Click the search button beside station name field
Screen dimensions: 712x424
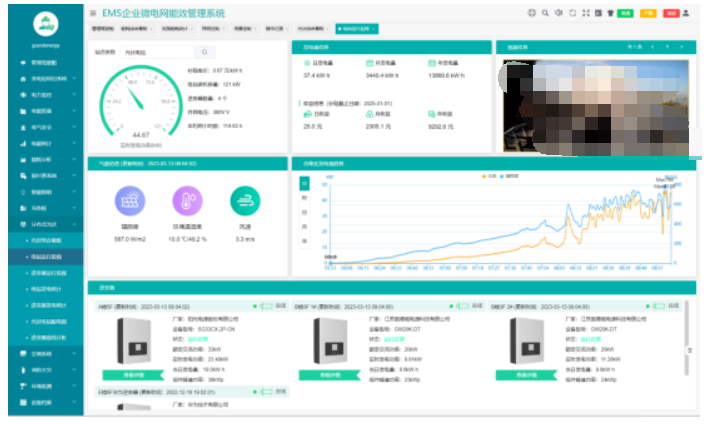point(204,52)
